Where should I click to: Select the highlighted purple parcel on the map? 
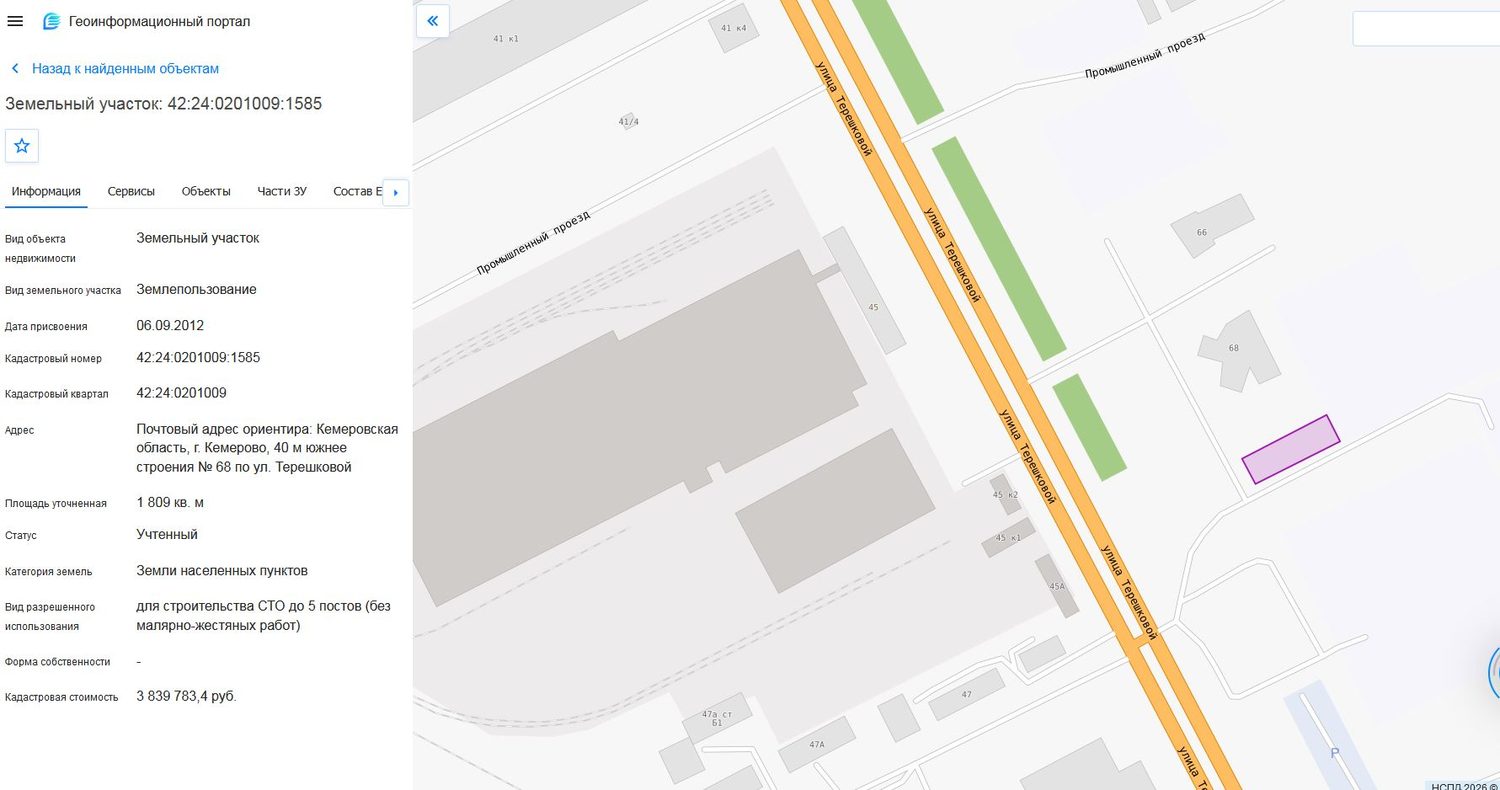tap(1291, 449)
